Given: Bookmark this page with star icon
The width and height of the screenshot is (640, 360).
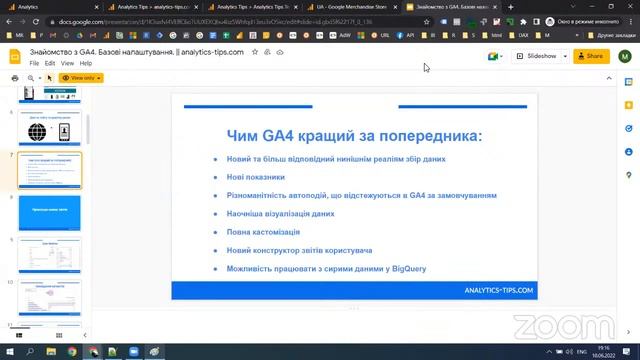Looking at the screenshot, I should click(x=427, y=22).
